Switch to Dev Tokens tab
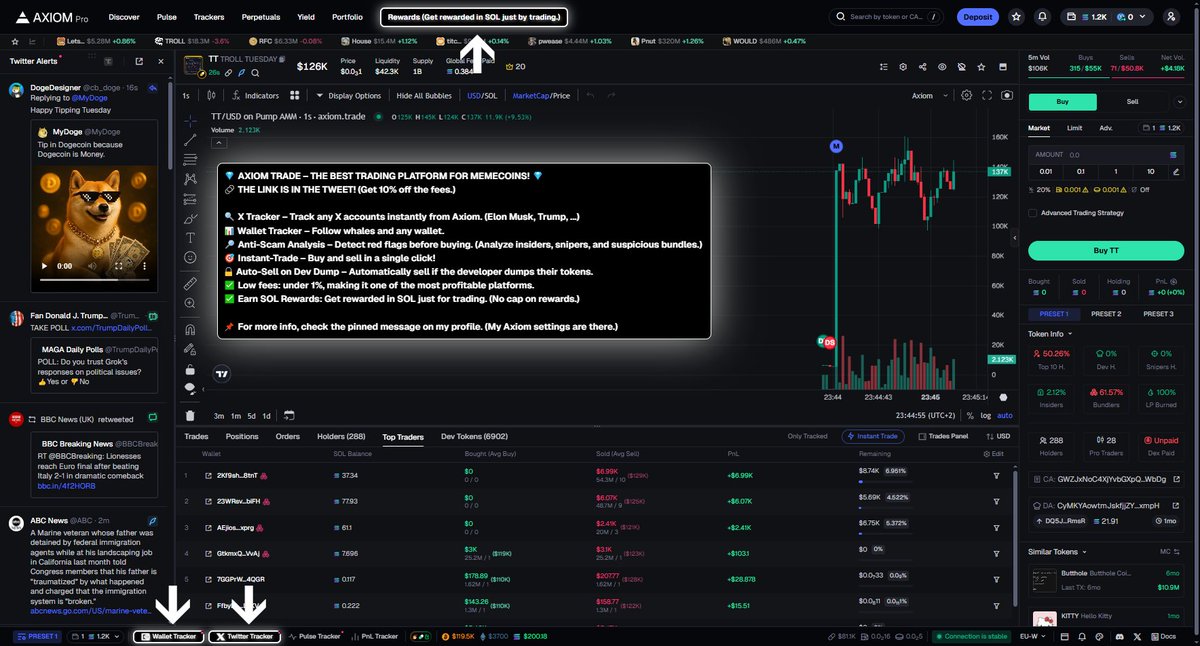Viewport: 1200px width, 646px height. tap(474, 436)
